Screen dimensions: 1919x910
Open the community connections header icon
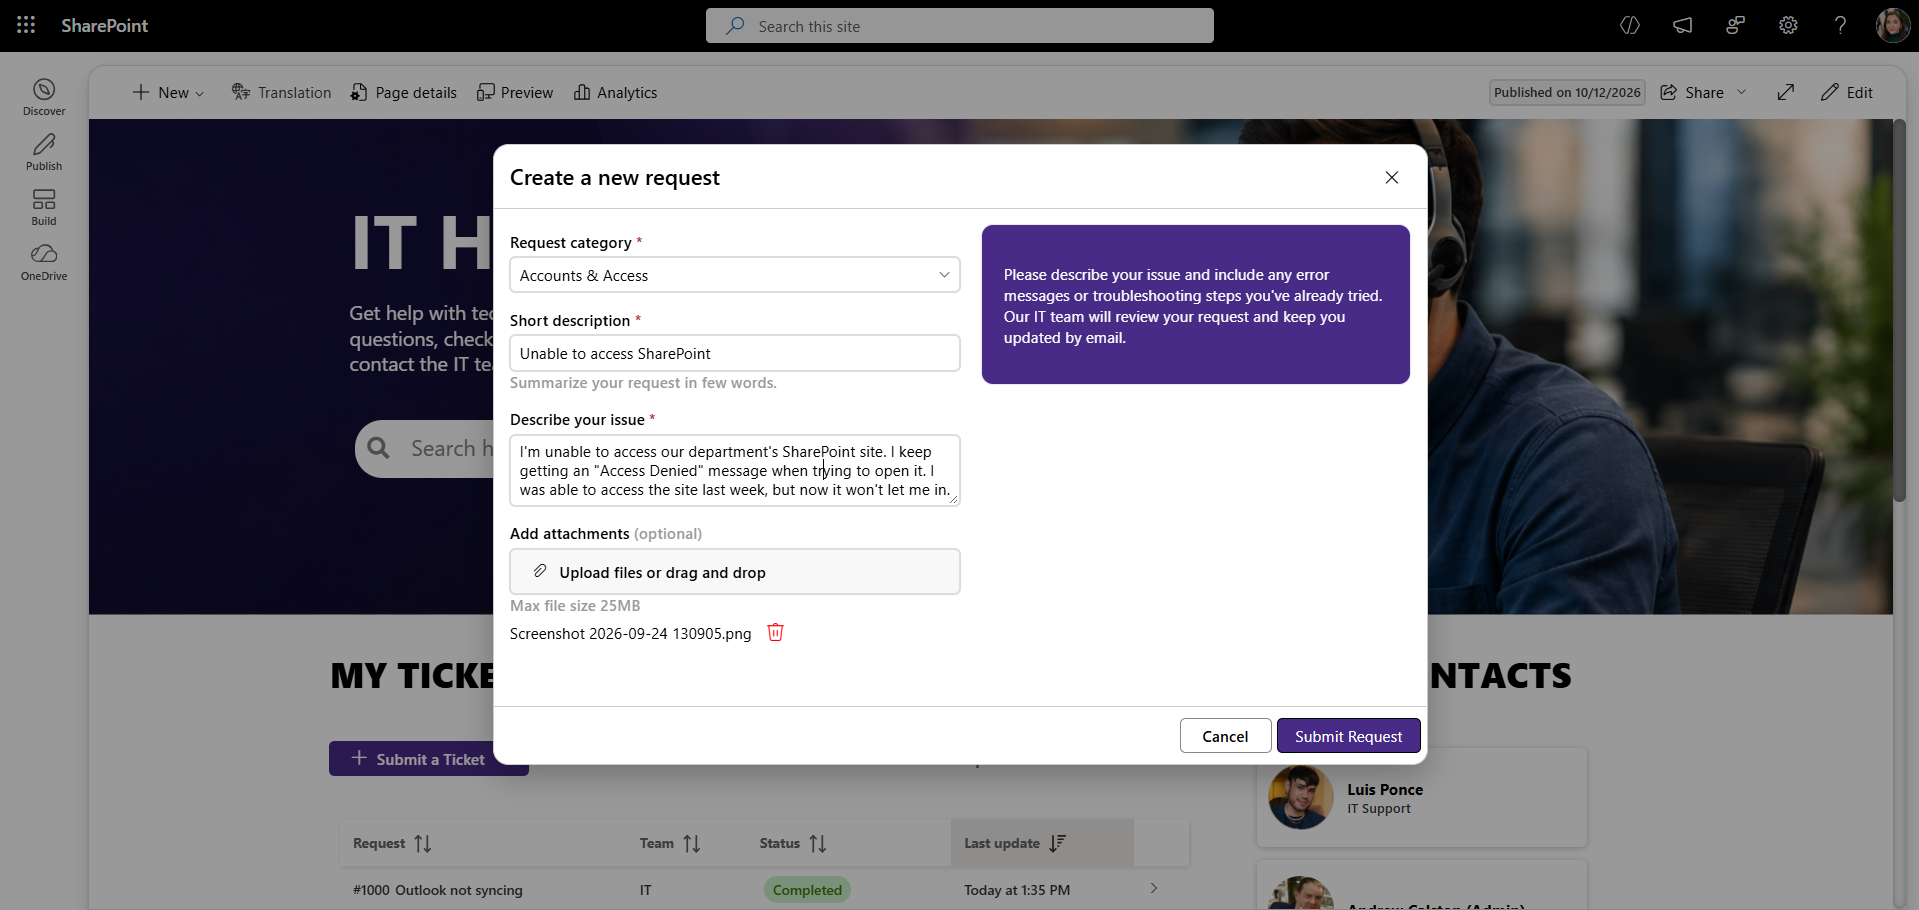pyautogui.click(x=1736, y=26)
